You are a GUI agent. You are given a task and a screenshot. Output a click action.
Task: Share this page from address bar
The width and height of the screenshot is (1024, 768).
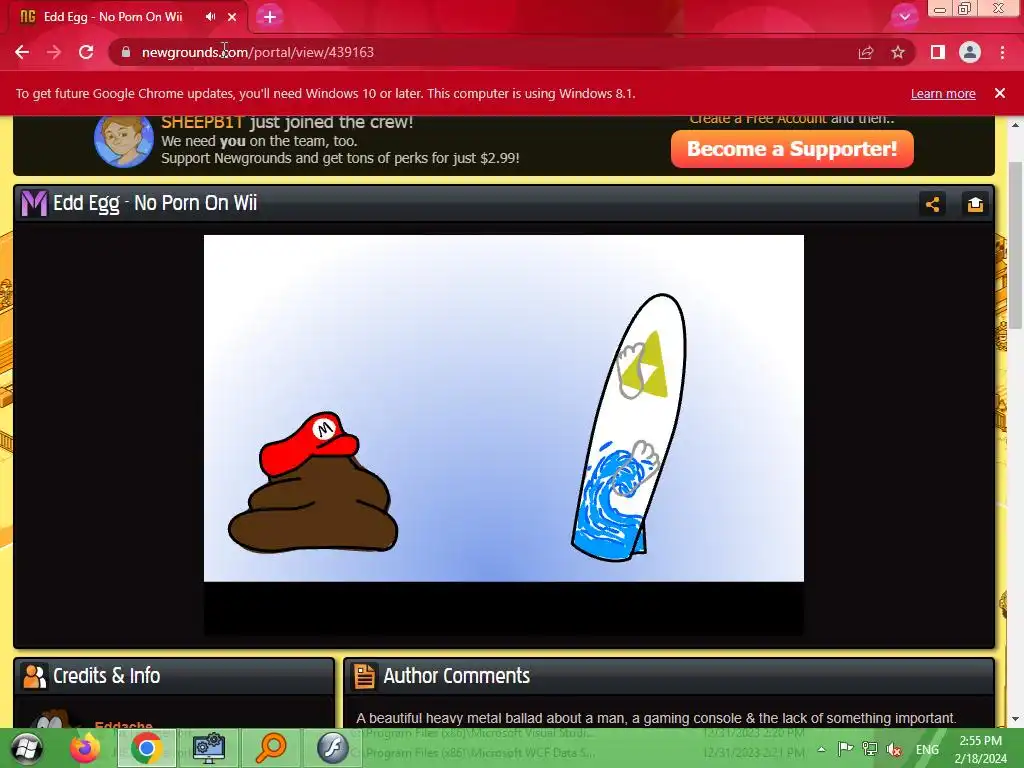tap(866, 52)
